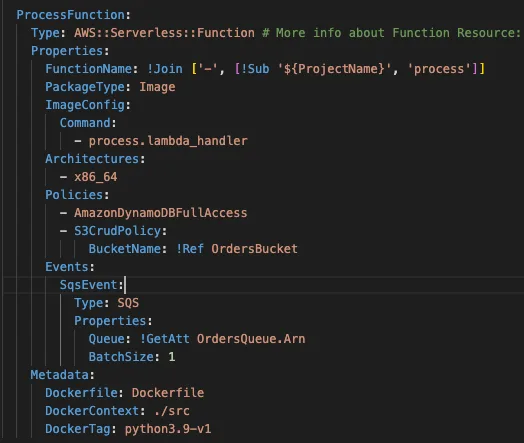Click the Queue key
This screenshot has height=443, width=524.
point(107,339)
